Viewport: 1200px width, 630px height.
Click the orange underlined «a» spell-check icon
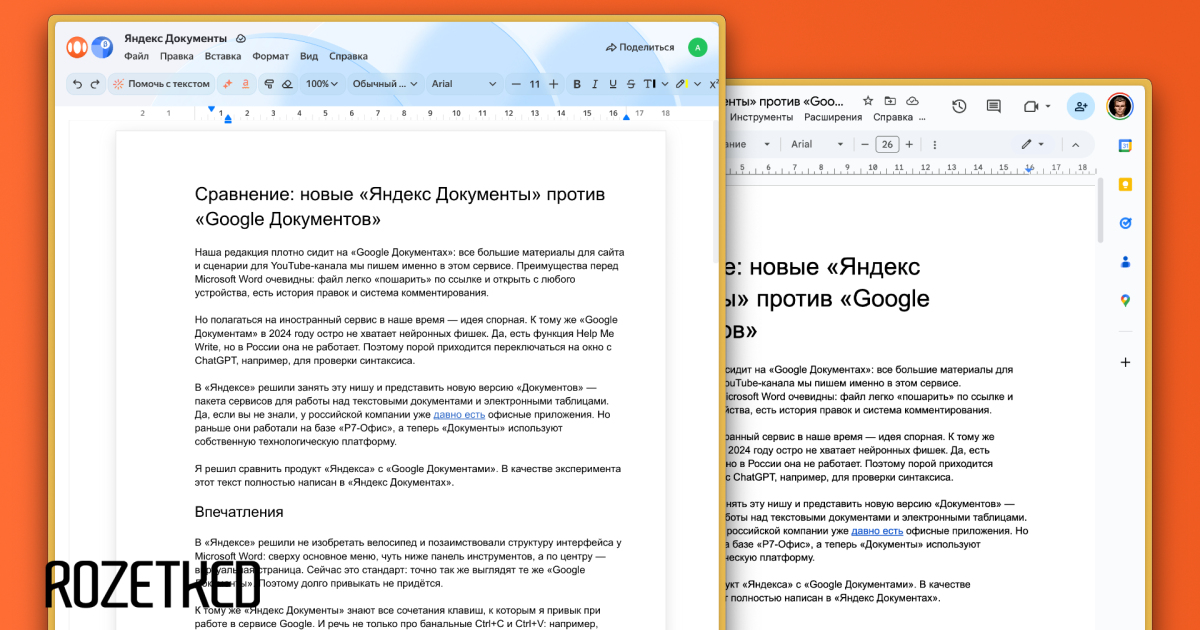tap(246, 84)
